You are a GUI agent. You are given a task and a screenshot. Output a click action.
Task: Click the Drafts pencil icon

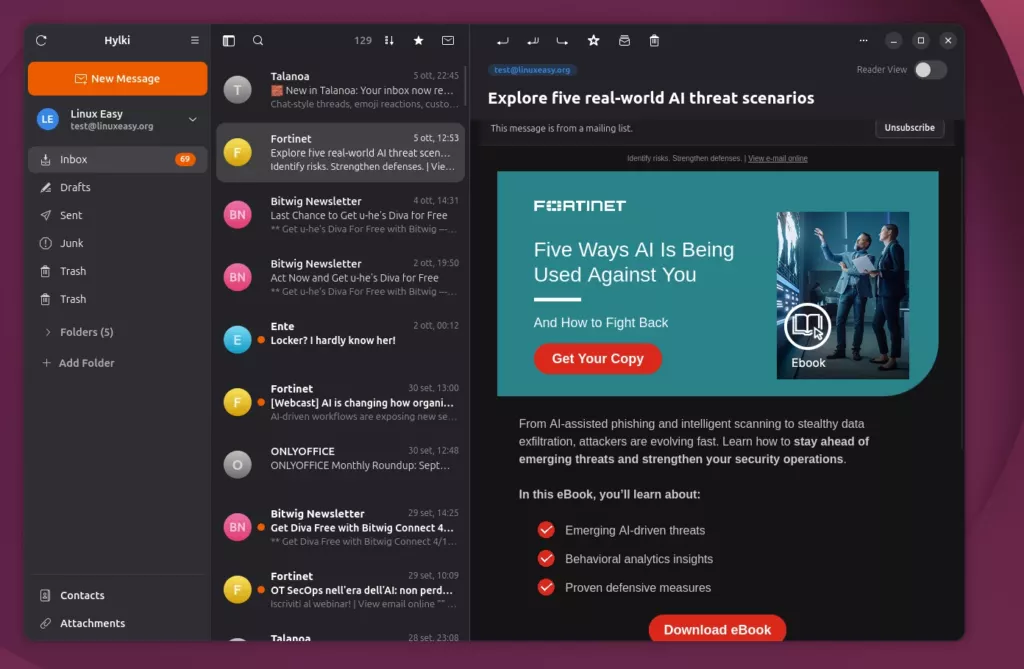point(46,188)
